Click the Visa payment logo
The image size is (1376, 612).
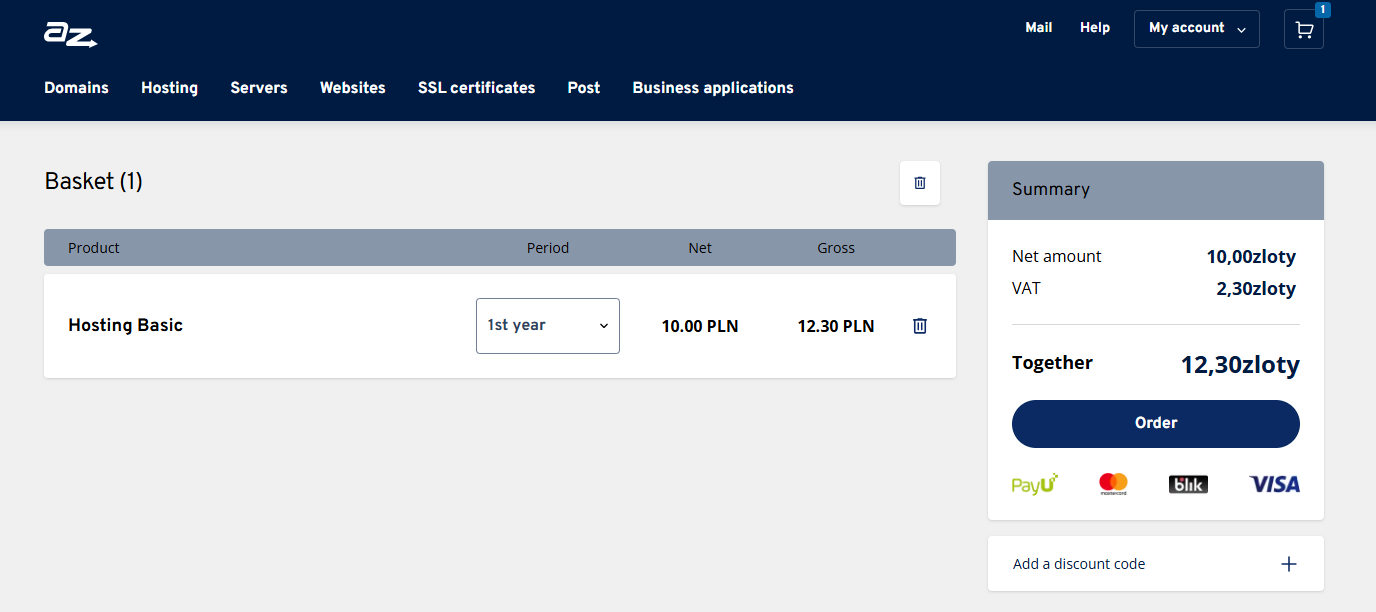[1275, 484]
